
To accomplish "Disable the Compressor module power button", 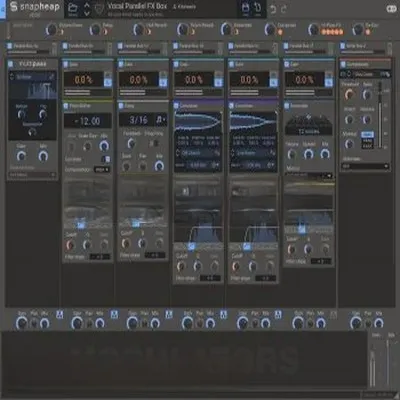I will 343,64.
